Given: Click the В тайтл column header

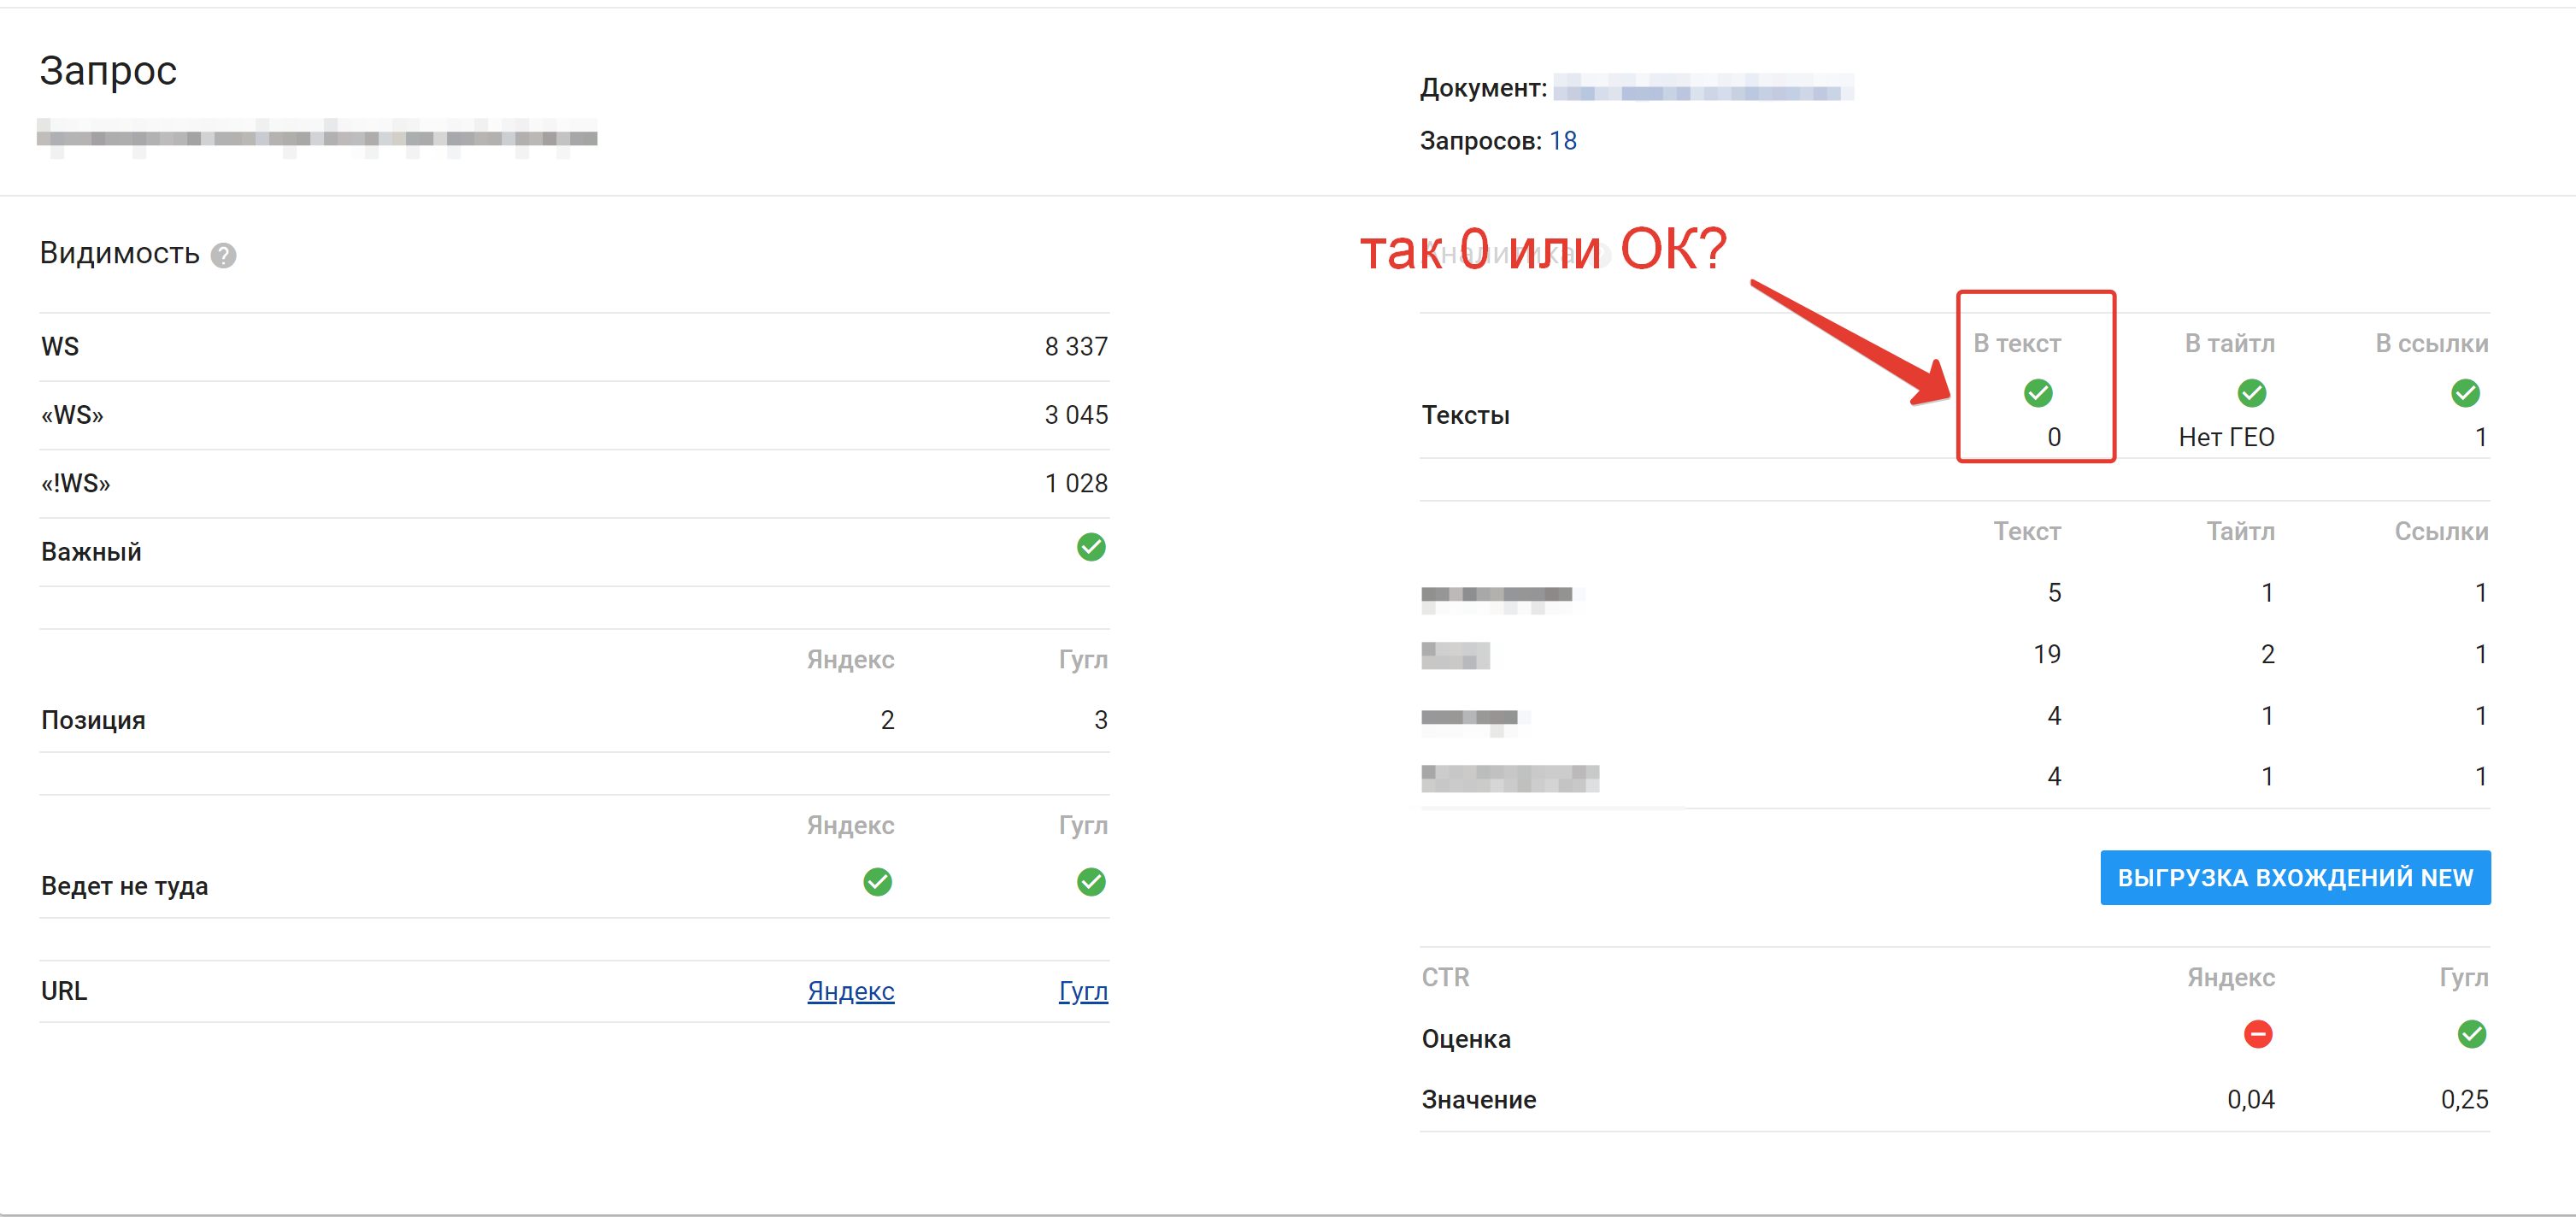Looking at the screenshot, I should [2229, 344].
